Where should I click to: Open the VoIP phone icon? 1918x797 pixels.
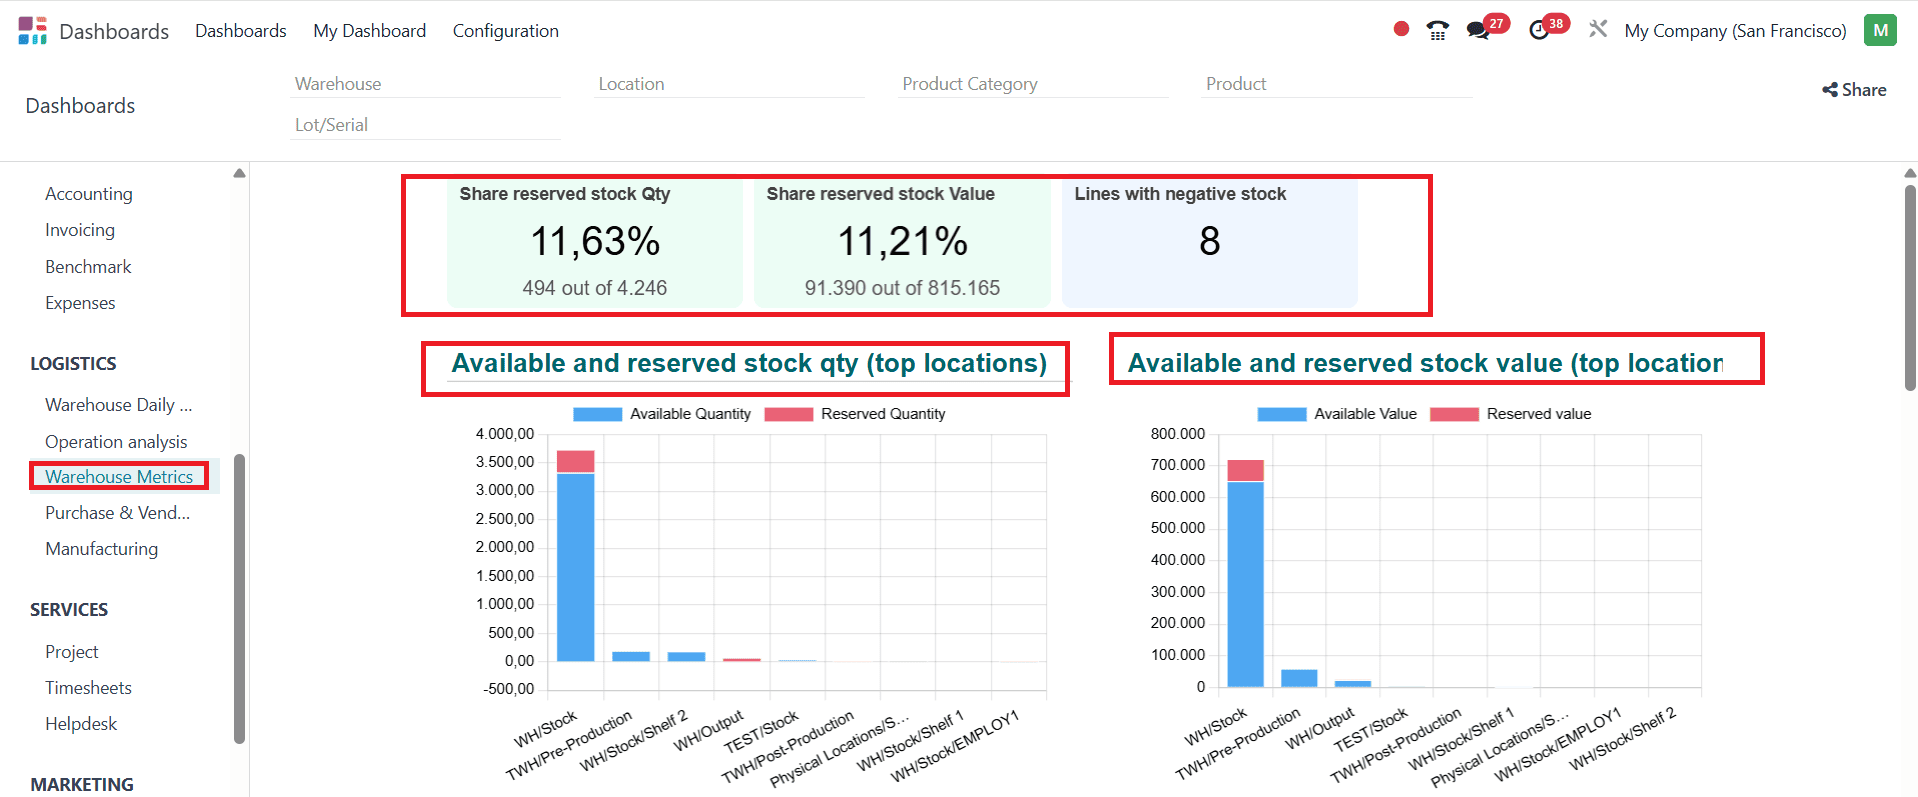pos(1437,30)
